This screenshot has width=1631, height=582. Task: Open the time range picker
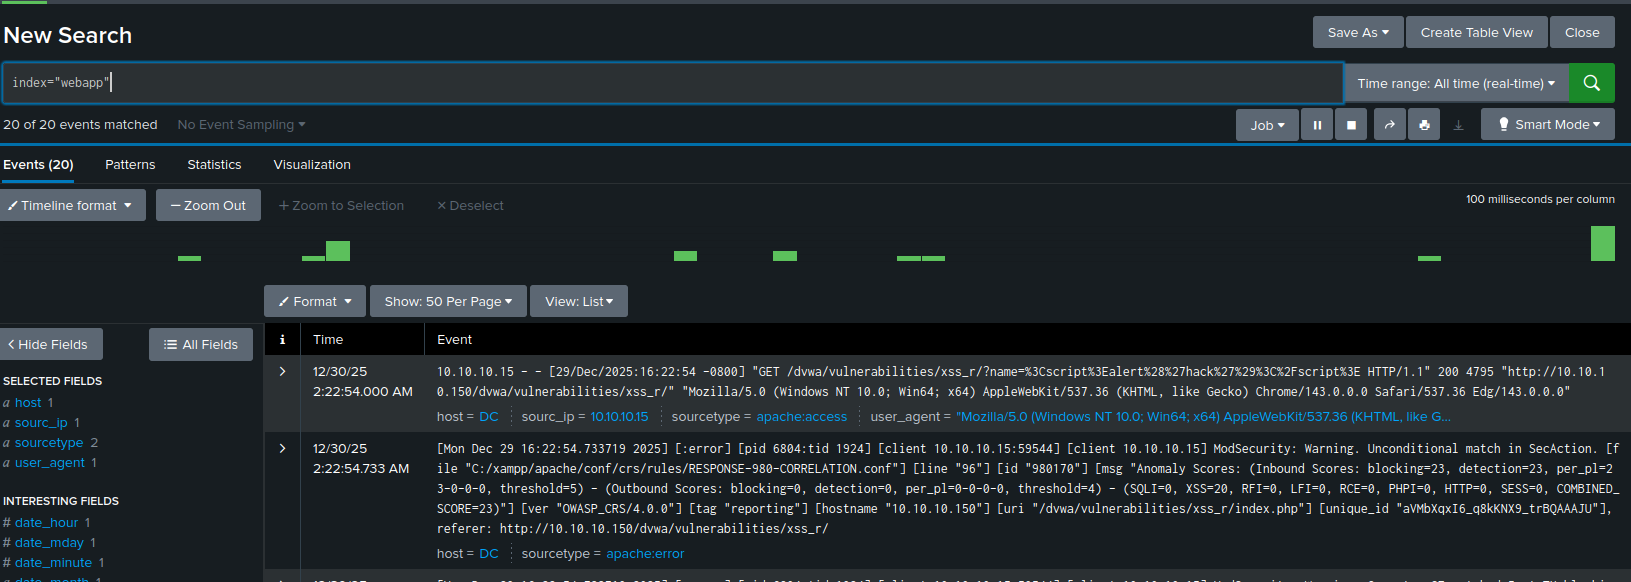point(1456,83)
